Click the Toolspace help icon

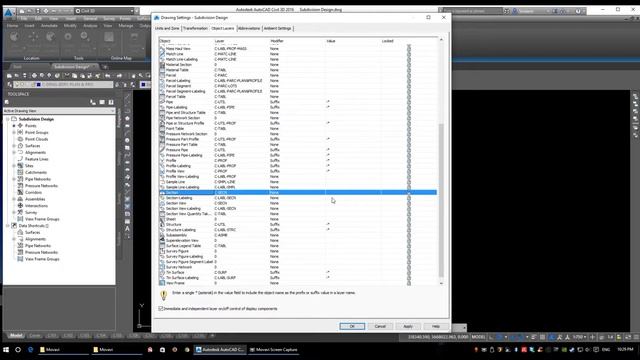point(111,102)
